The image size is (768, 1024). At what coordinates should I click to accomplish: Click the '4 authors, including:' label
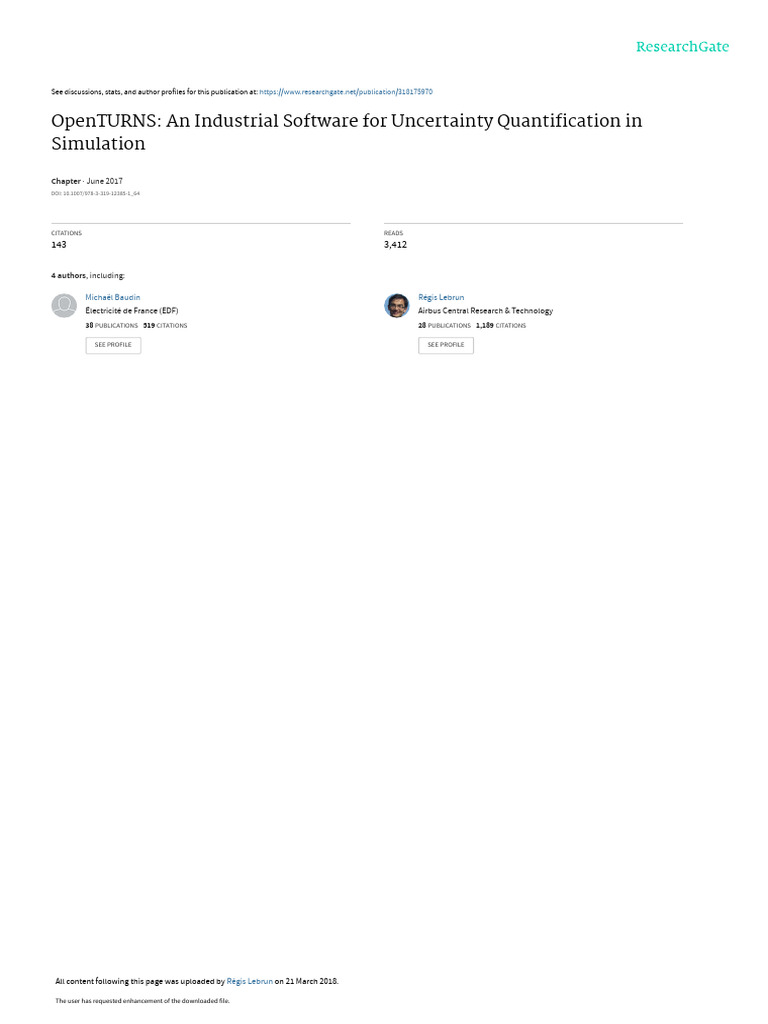[x=88, y=275]
